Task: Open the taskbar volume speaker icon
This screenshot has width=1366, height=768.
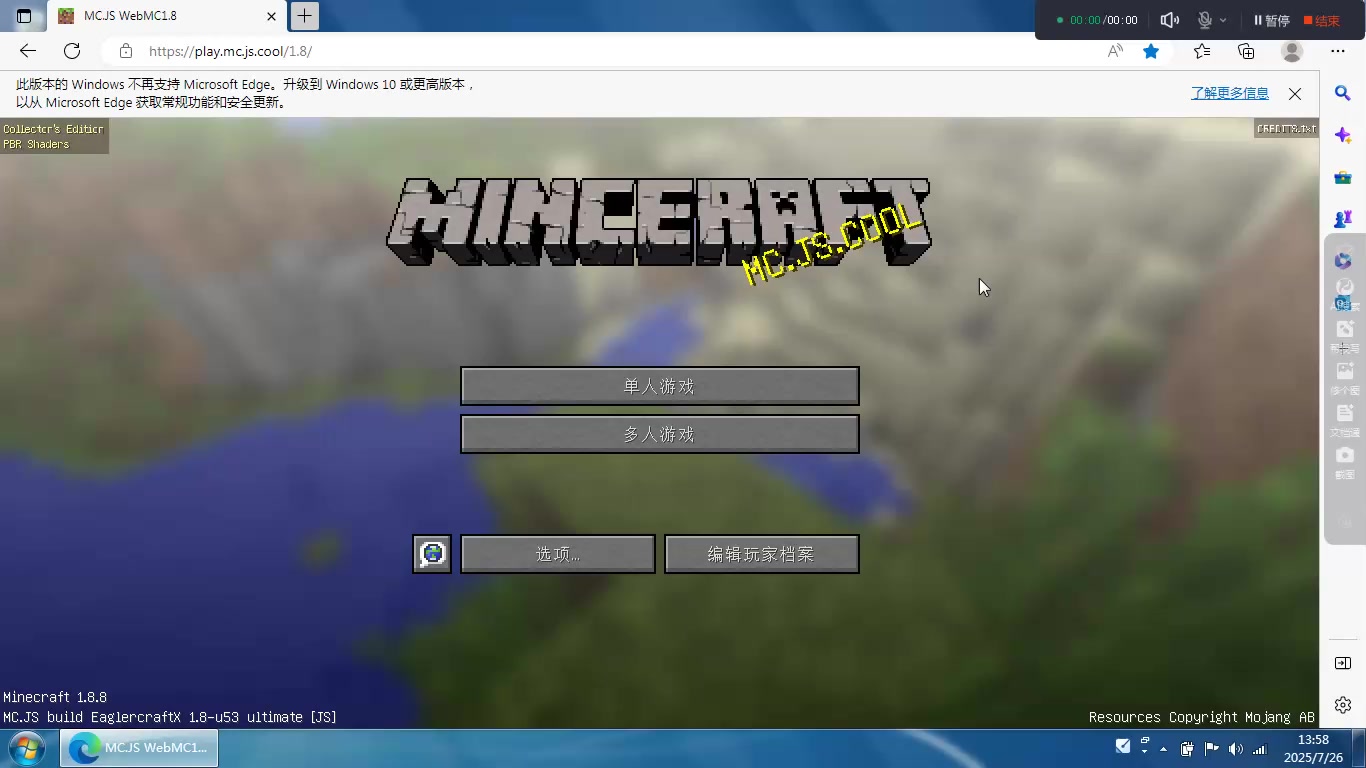Action: [1235, 748]
